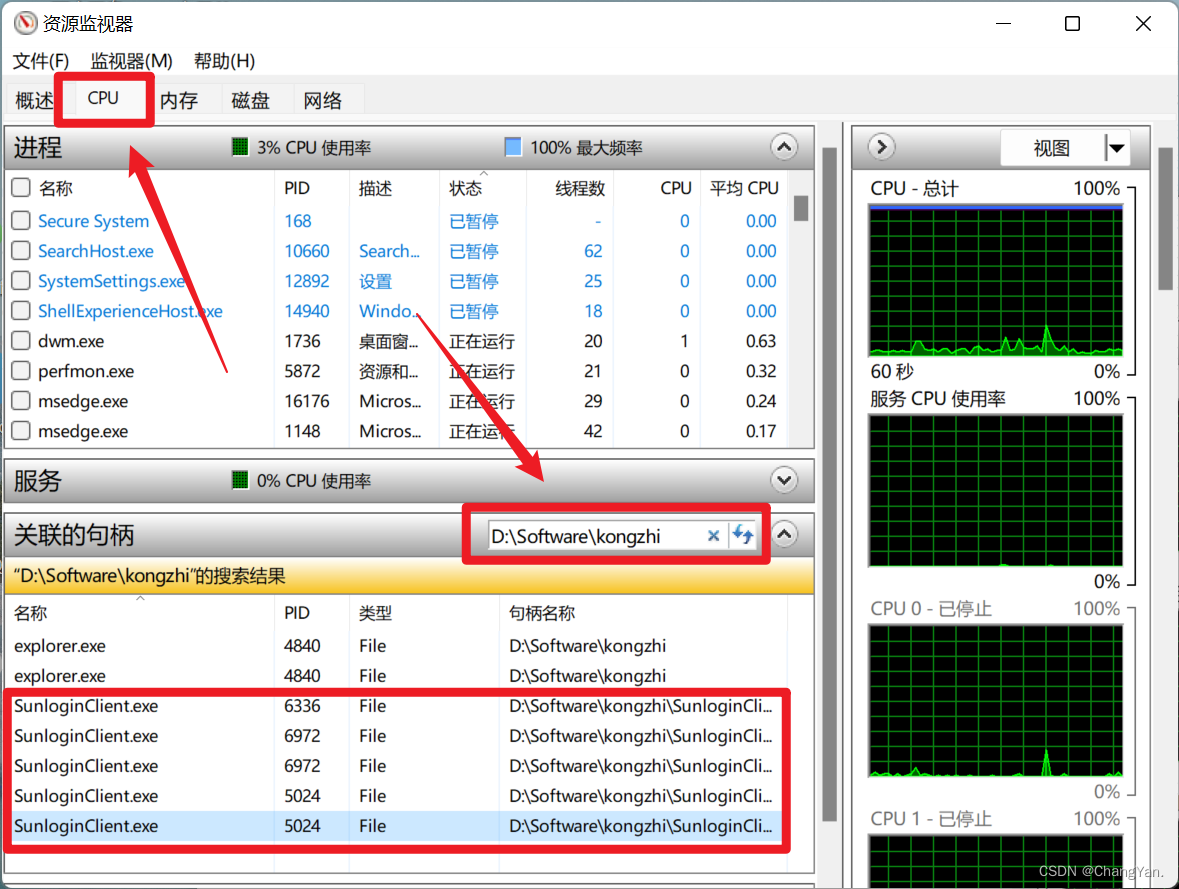
Task: Click PID 14940 in the process list
Action: (x=306, y=311)
